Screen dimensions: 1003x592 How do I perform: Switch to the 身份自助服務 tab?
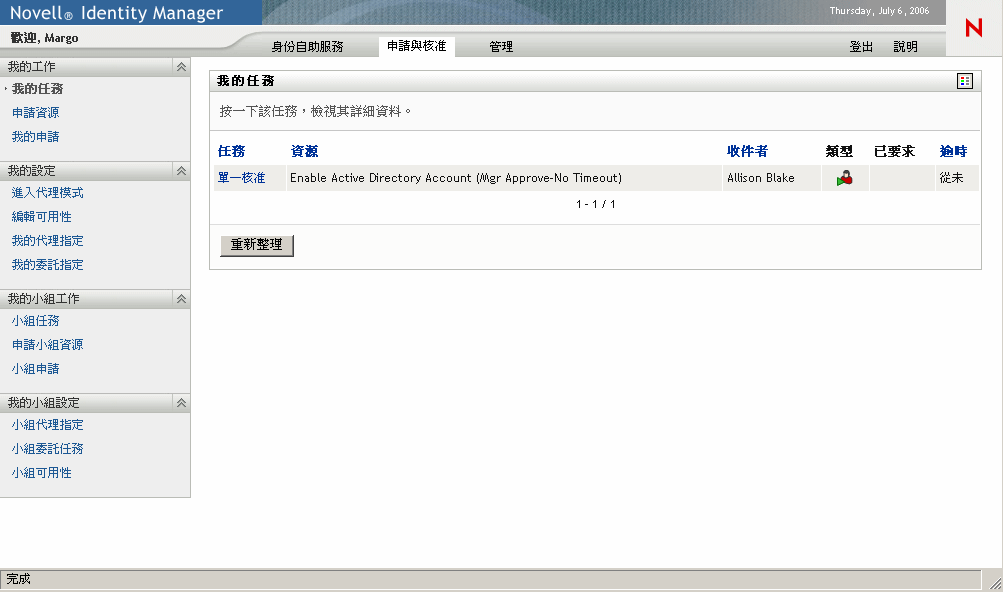click(308, 47)
